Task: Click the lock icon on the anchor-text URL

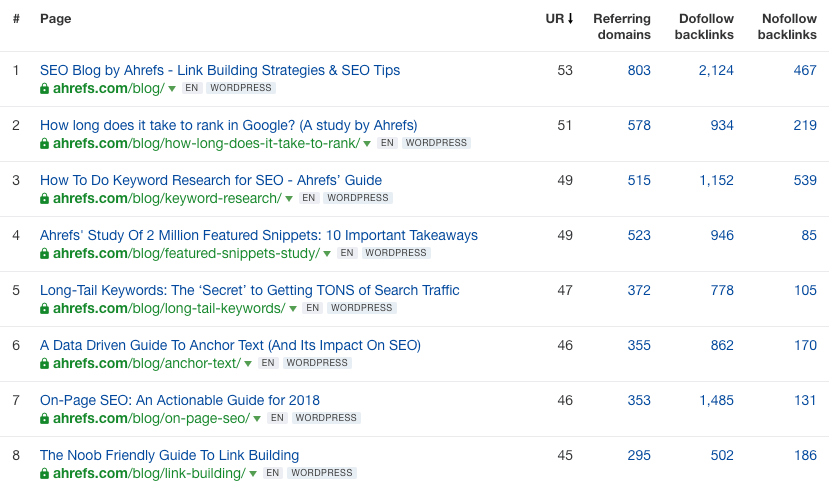Action: [44, 363]
